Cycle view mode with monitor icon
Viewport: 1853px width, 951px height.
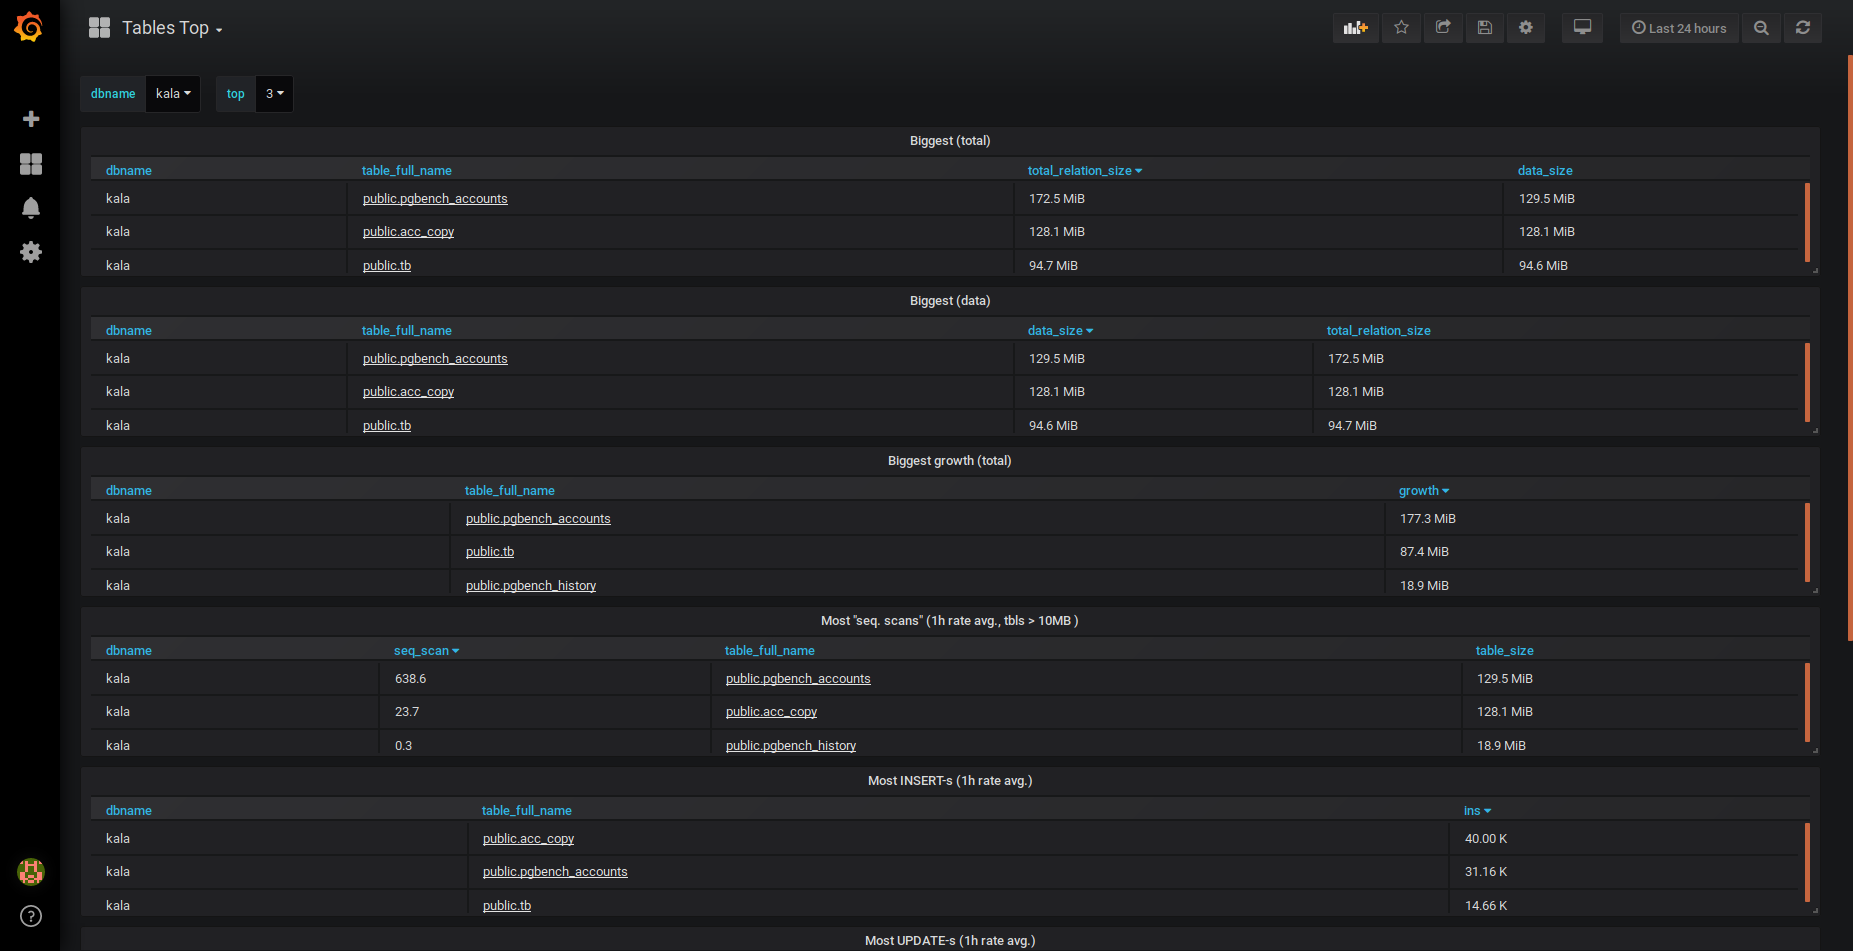point(1582,28)
